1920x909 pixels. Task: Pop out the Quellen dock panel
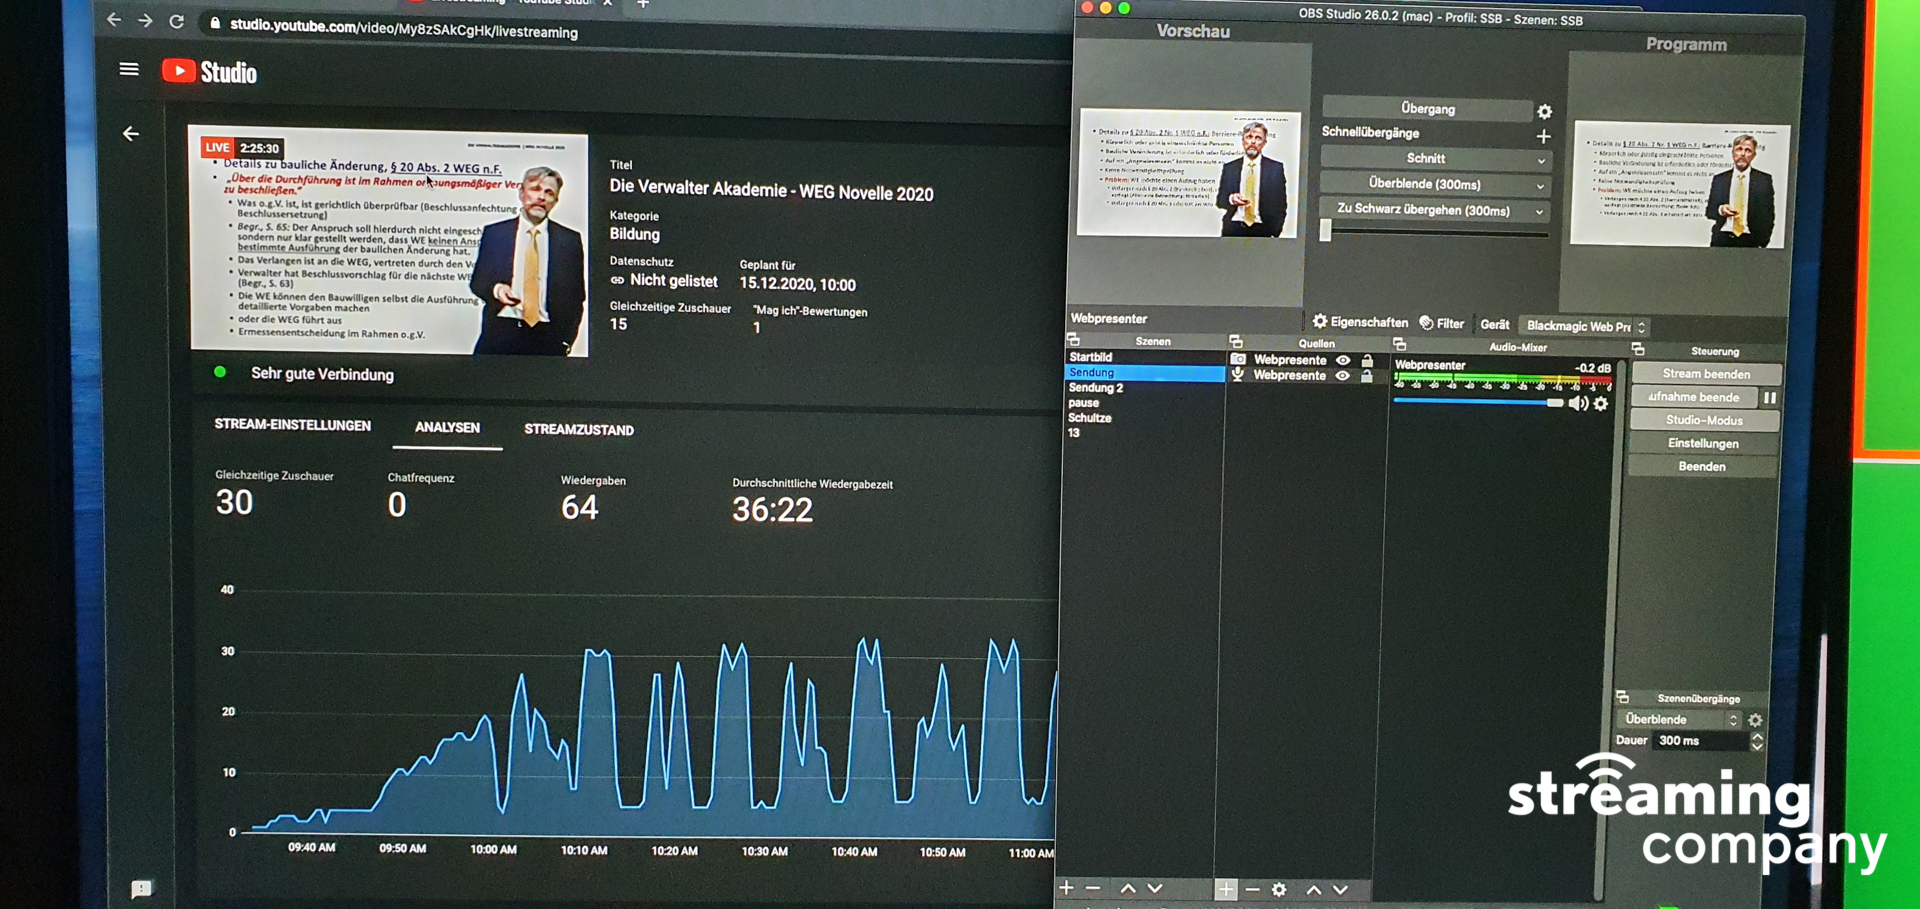(x=1236, y=341)
